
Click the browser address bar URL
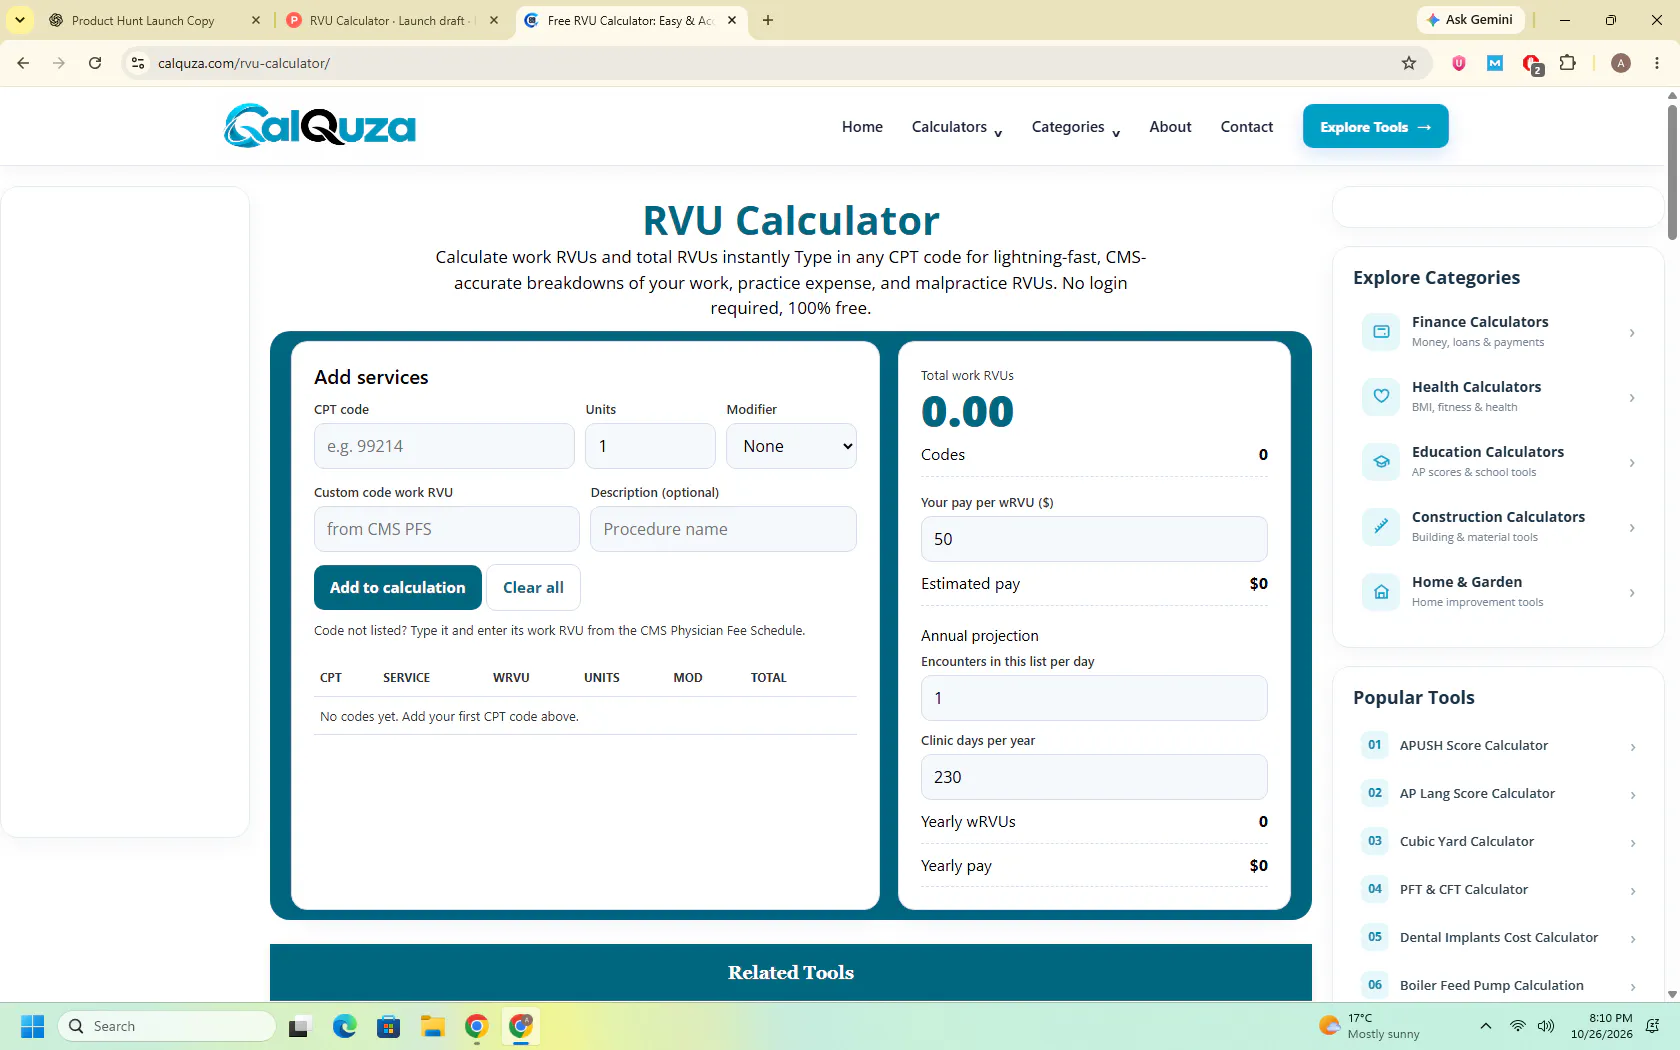(244, 63)
